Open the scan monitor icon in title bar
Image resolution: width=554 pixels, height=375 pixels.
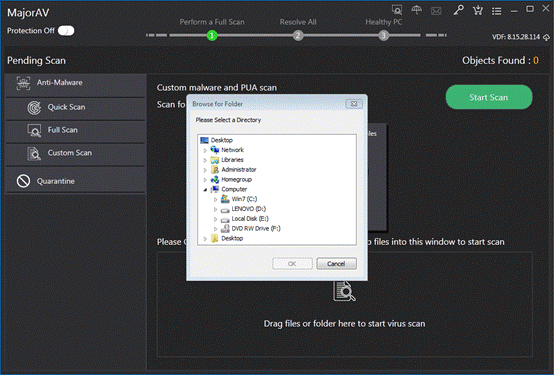(397, 10)
